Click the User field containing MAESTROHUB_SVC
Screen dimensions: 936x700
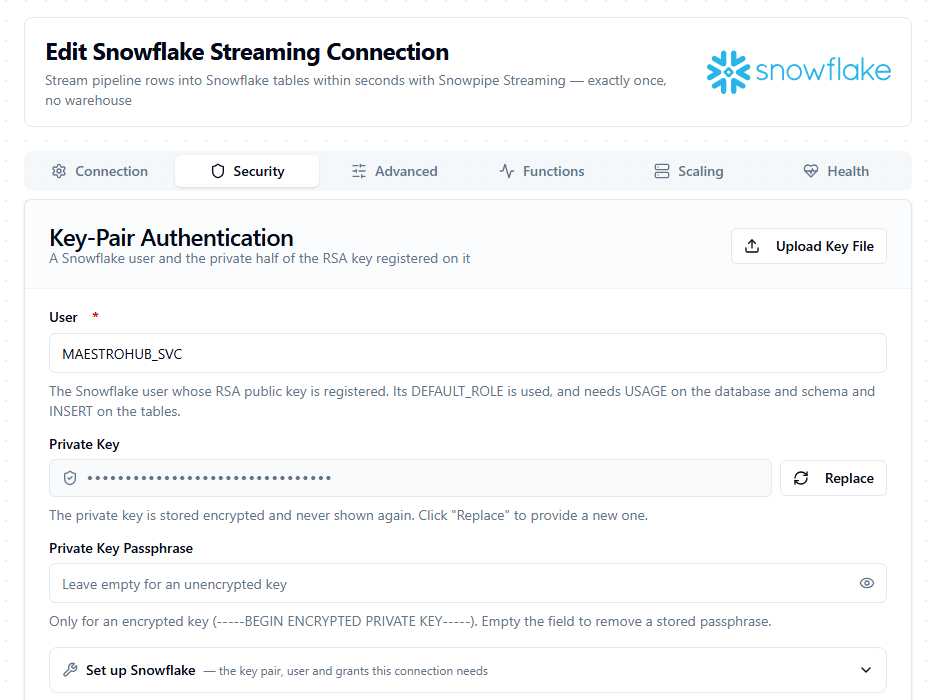click(467, 353)
